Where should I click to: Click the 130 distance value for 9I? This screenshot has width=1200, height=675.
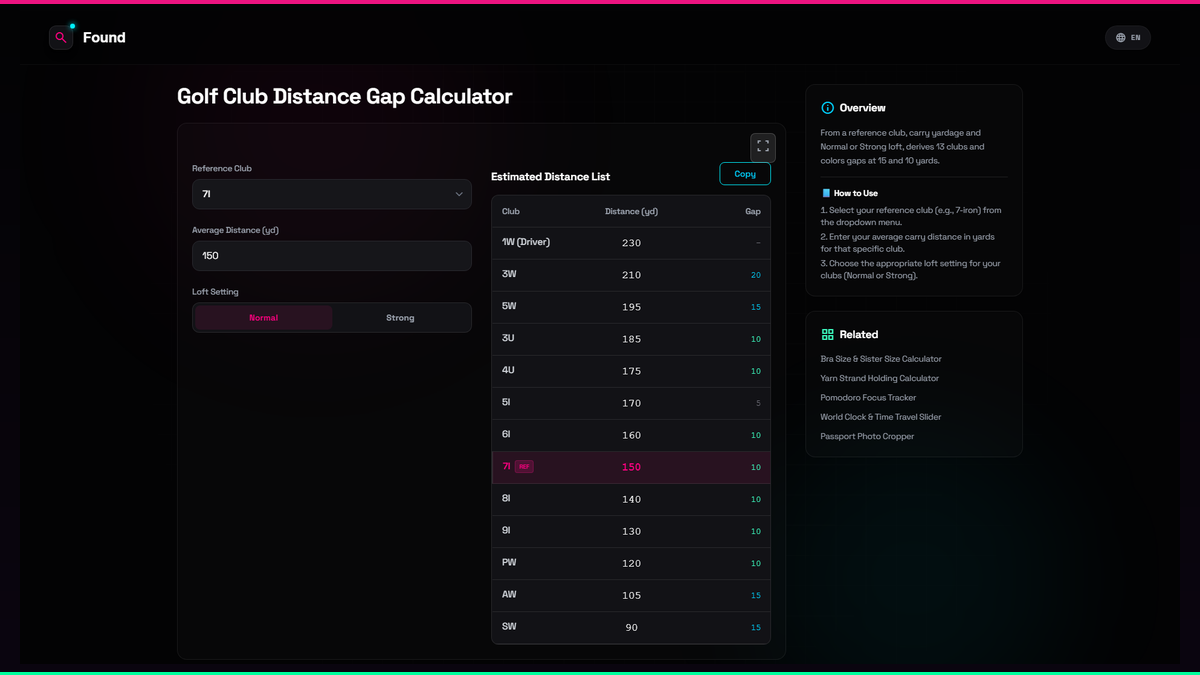(x=631, y=531)
